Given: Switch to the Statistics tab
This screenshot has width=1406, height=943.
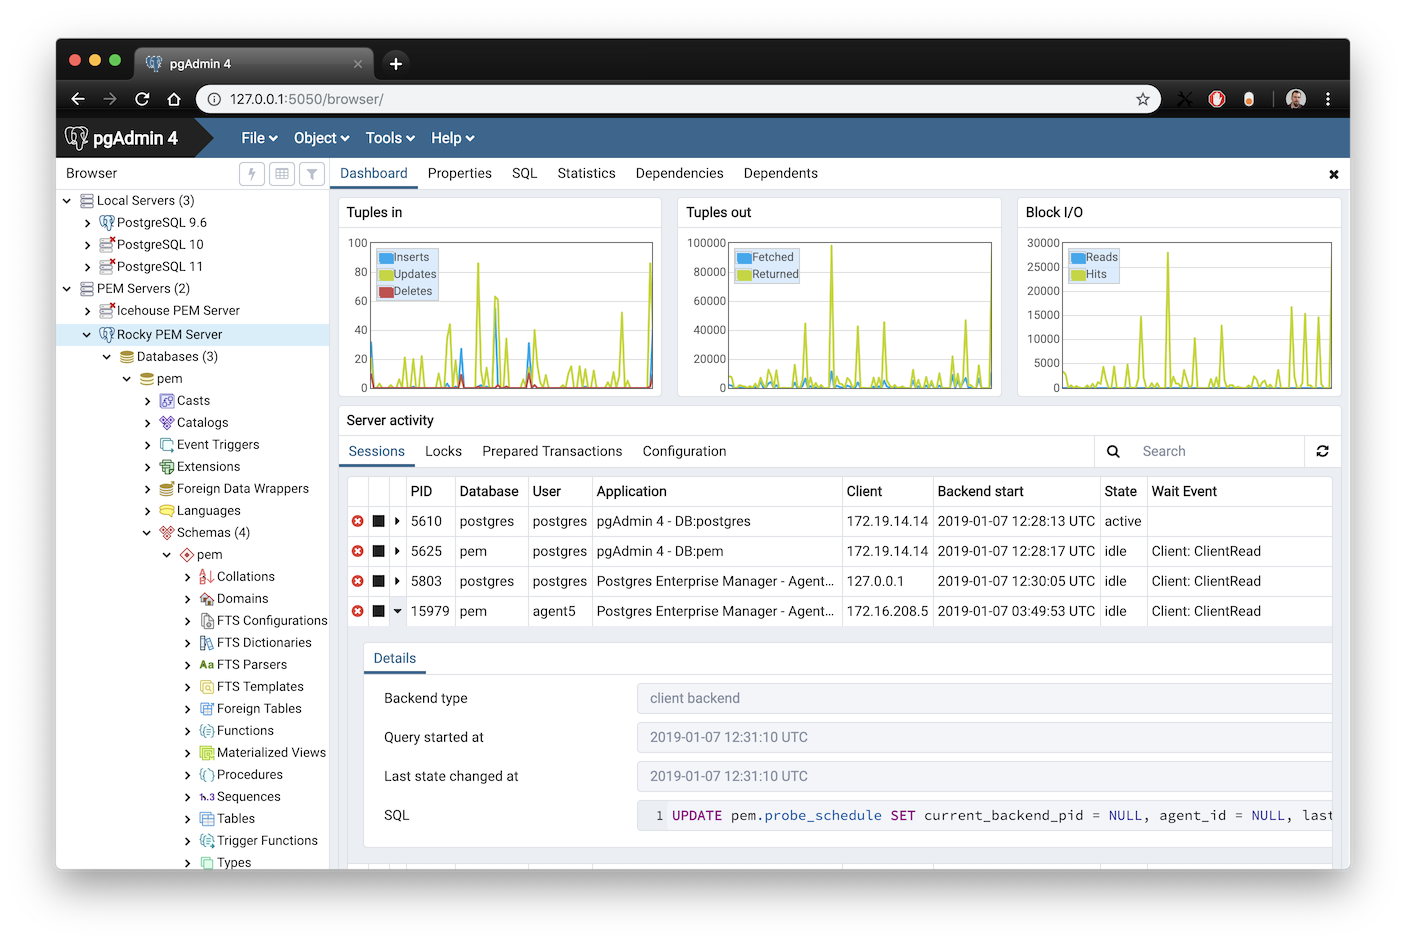Looking at the screenshot, I should click(586, 173).
